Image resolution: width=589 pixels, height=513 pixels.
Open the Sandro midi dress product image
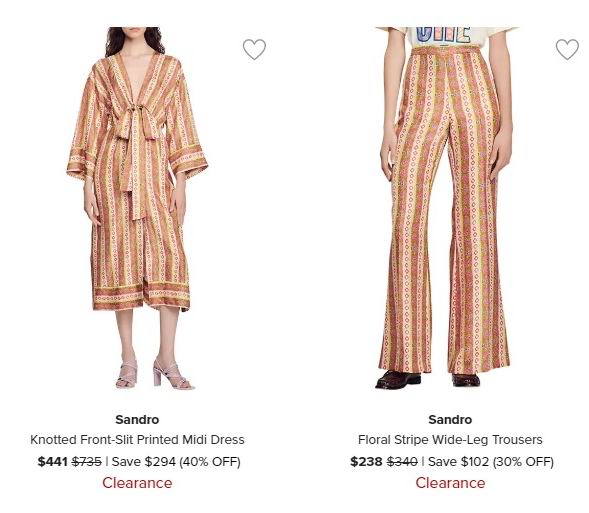137,208
